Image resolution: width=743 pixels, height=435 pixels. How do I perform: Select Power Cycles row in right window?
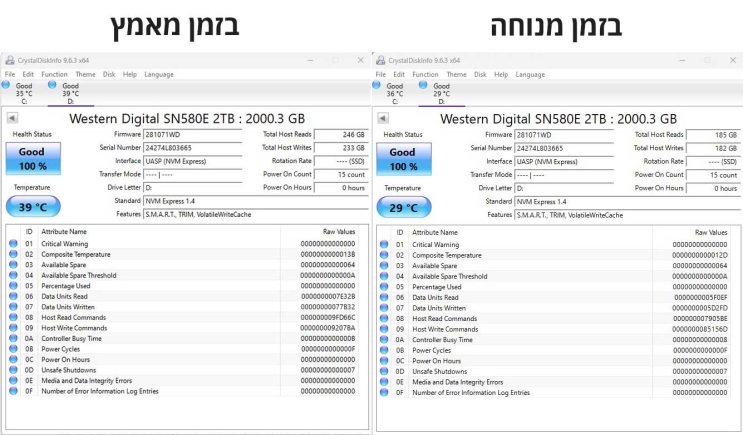point(553,350)
